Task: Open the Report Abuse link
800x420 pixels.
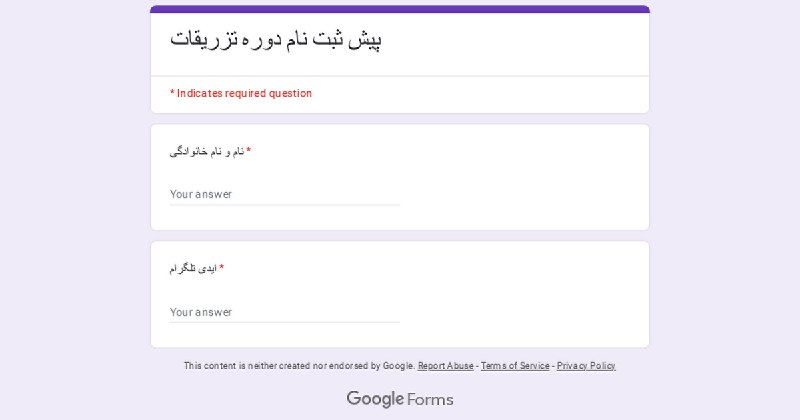Action: (445, 366)
